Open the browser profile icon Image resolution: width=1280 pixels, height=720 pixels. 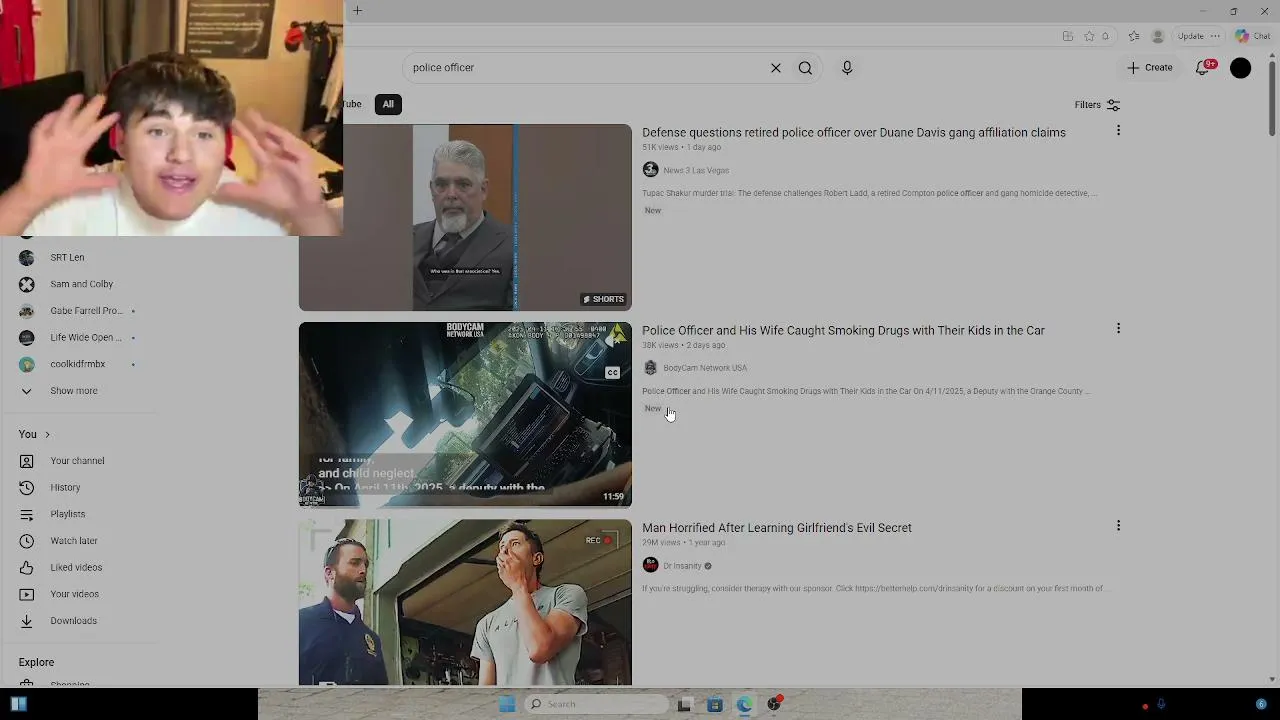1158,36
